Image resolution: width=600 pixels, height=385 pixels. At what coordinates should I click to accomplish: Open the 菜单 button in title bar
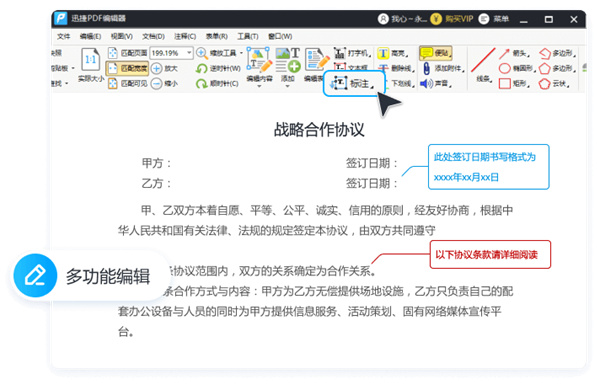click(x=494, y=19)
